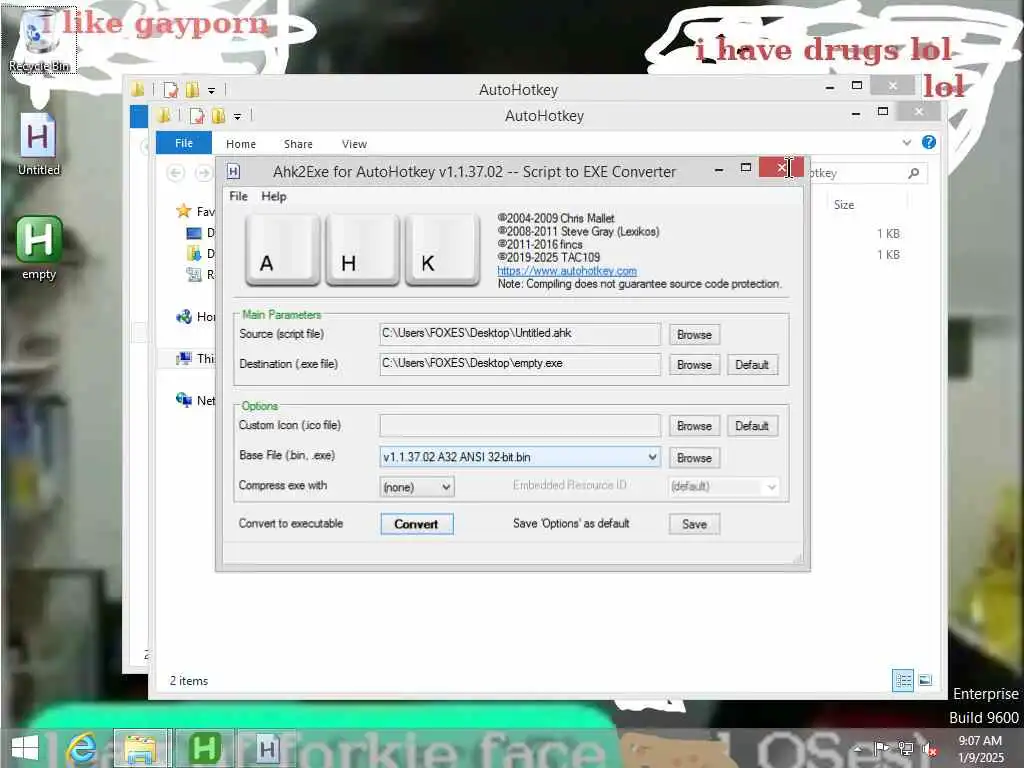The height and width of the screenshot is (768, 1024).
Task: Select This PC in the navigation pane
Action: coord(195,359)
